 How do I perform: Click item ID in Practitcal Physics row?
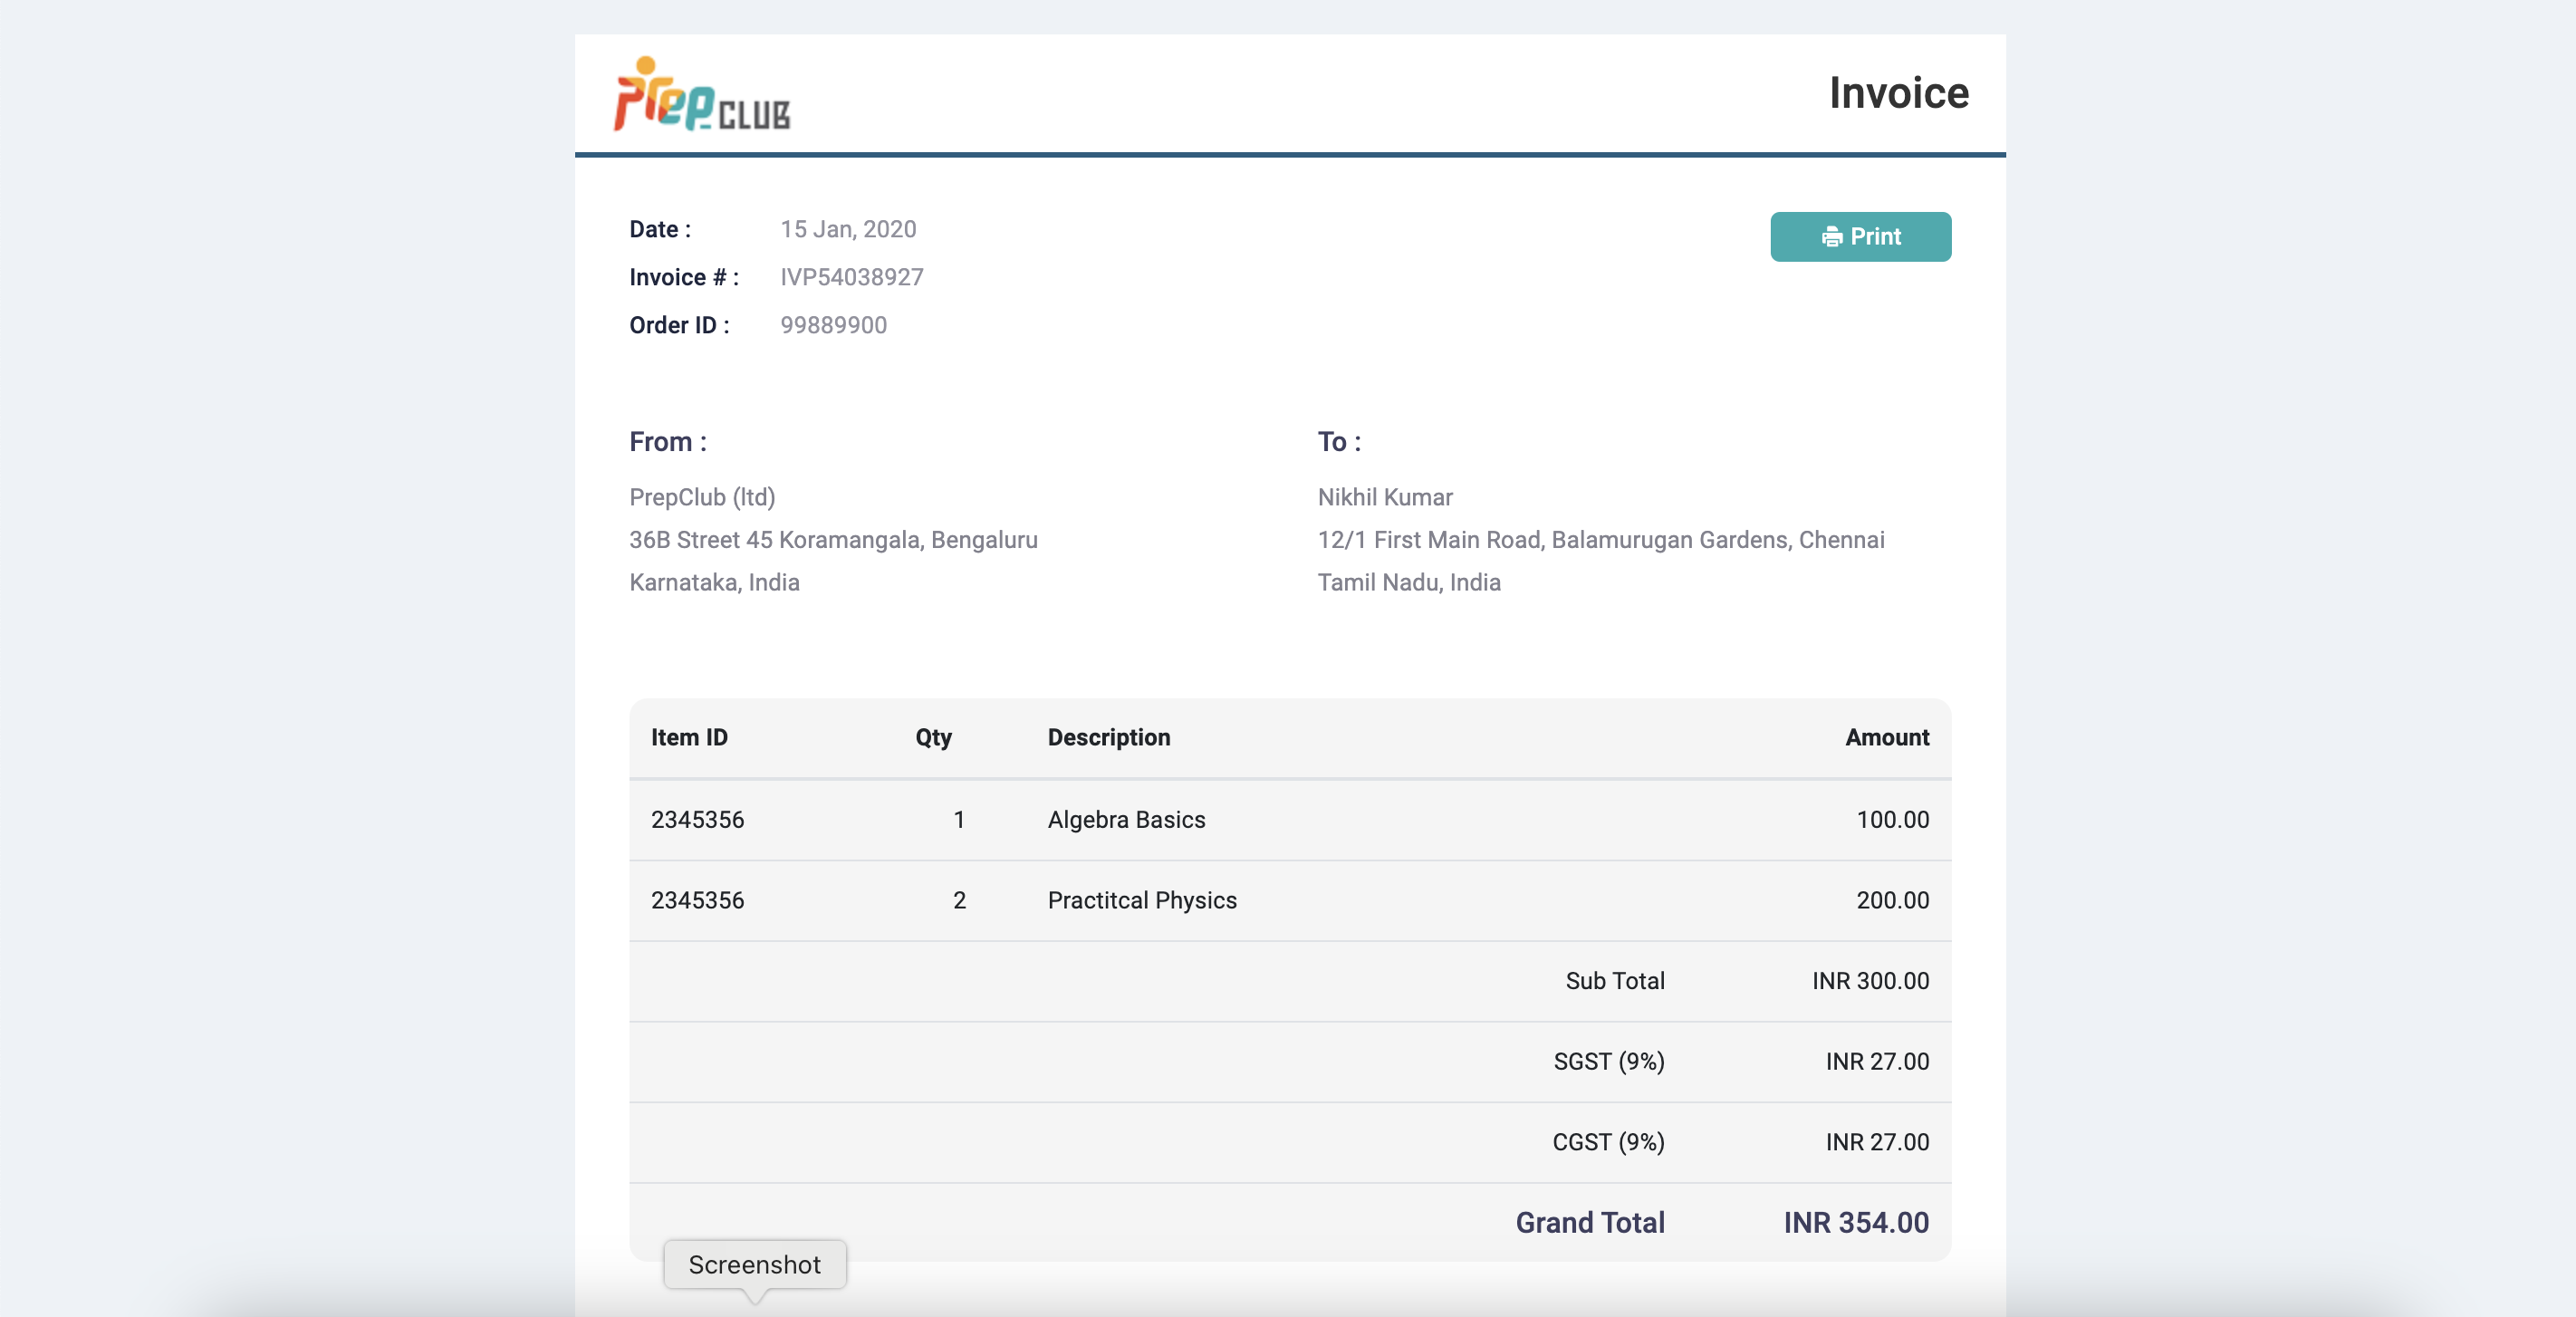click(697, 900)
